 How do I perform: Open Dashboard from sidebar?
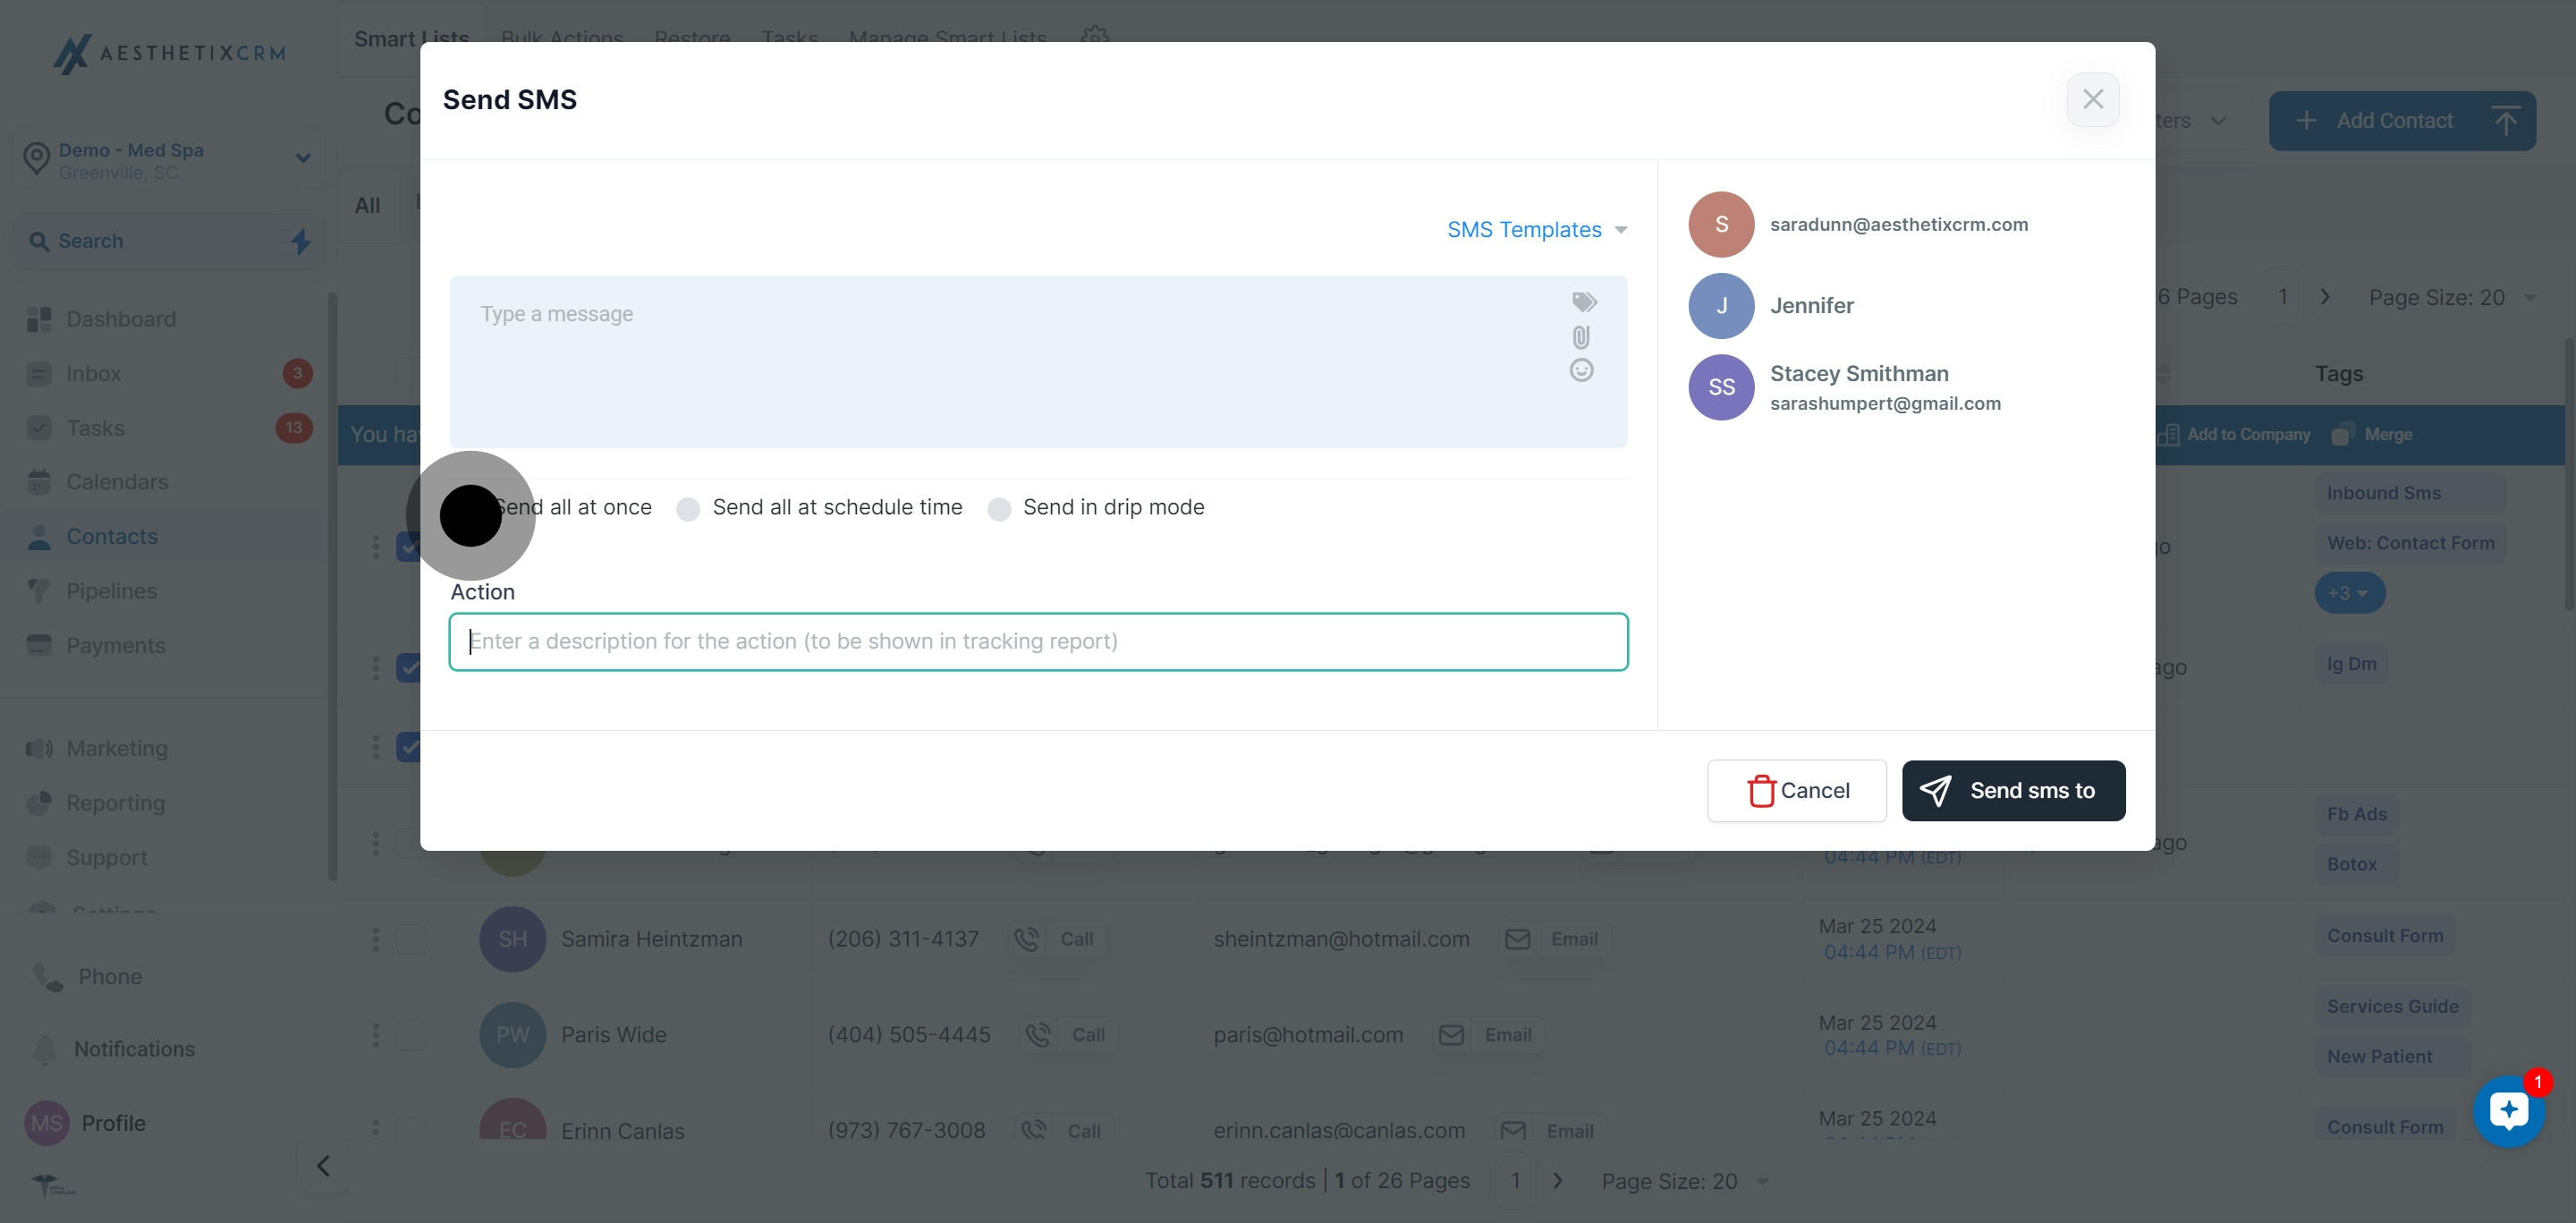click(120, 319)
